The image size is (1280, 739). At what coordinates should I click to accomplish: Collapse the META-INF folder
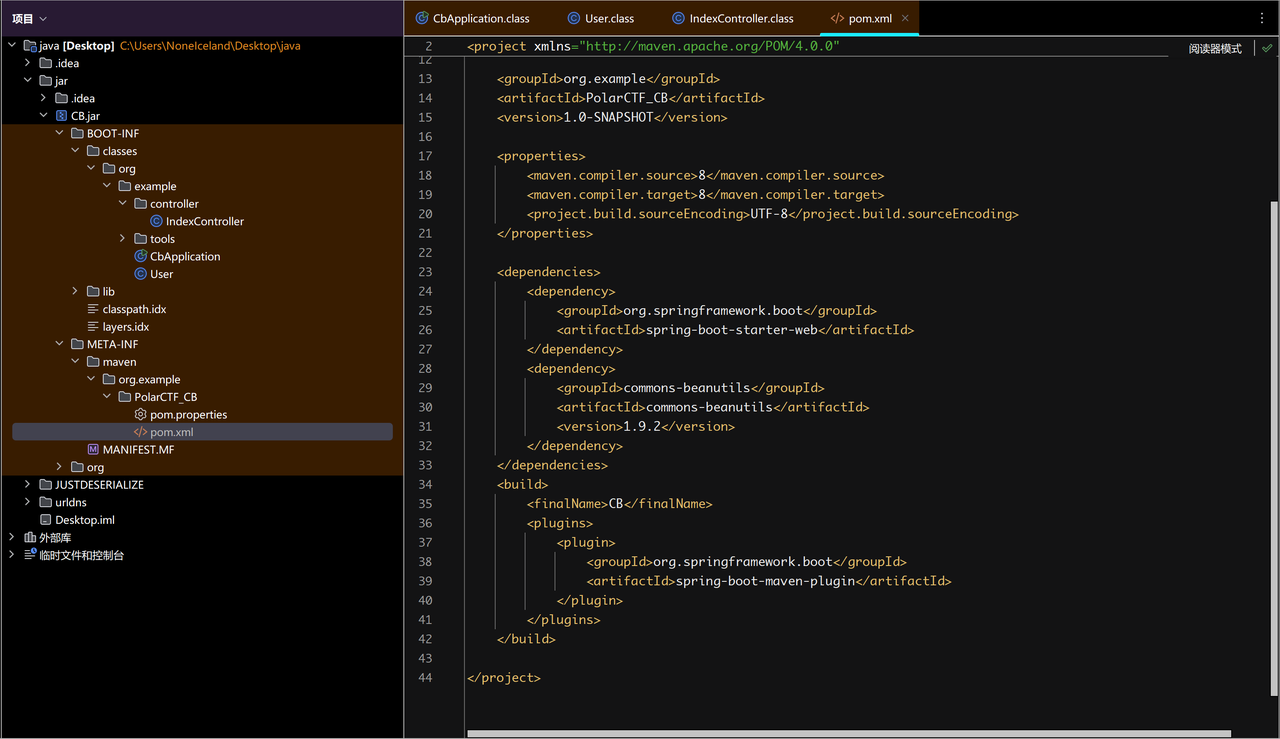pyautogui.click(x=60, y=344)
